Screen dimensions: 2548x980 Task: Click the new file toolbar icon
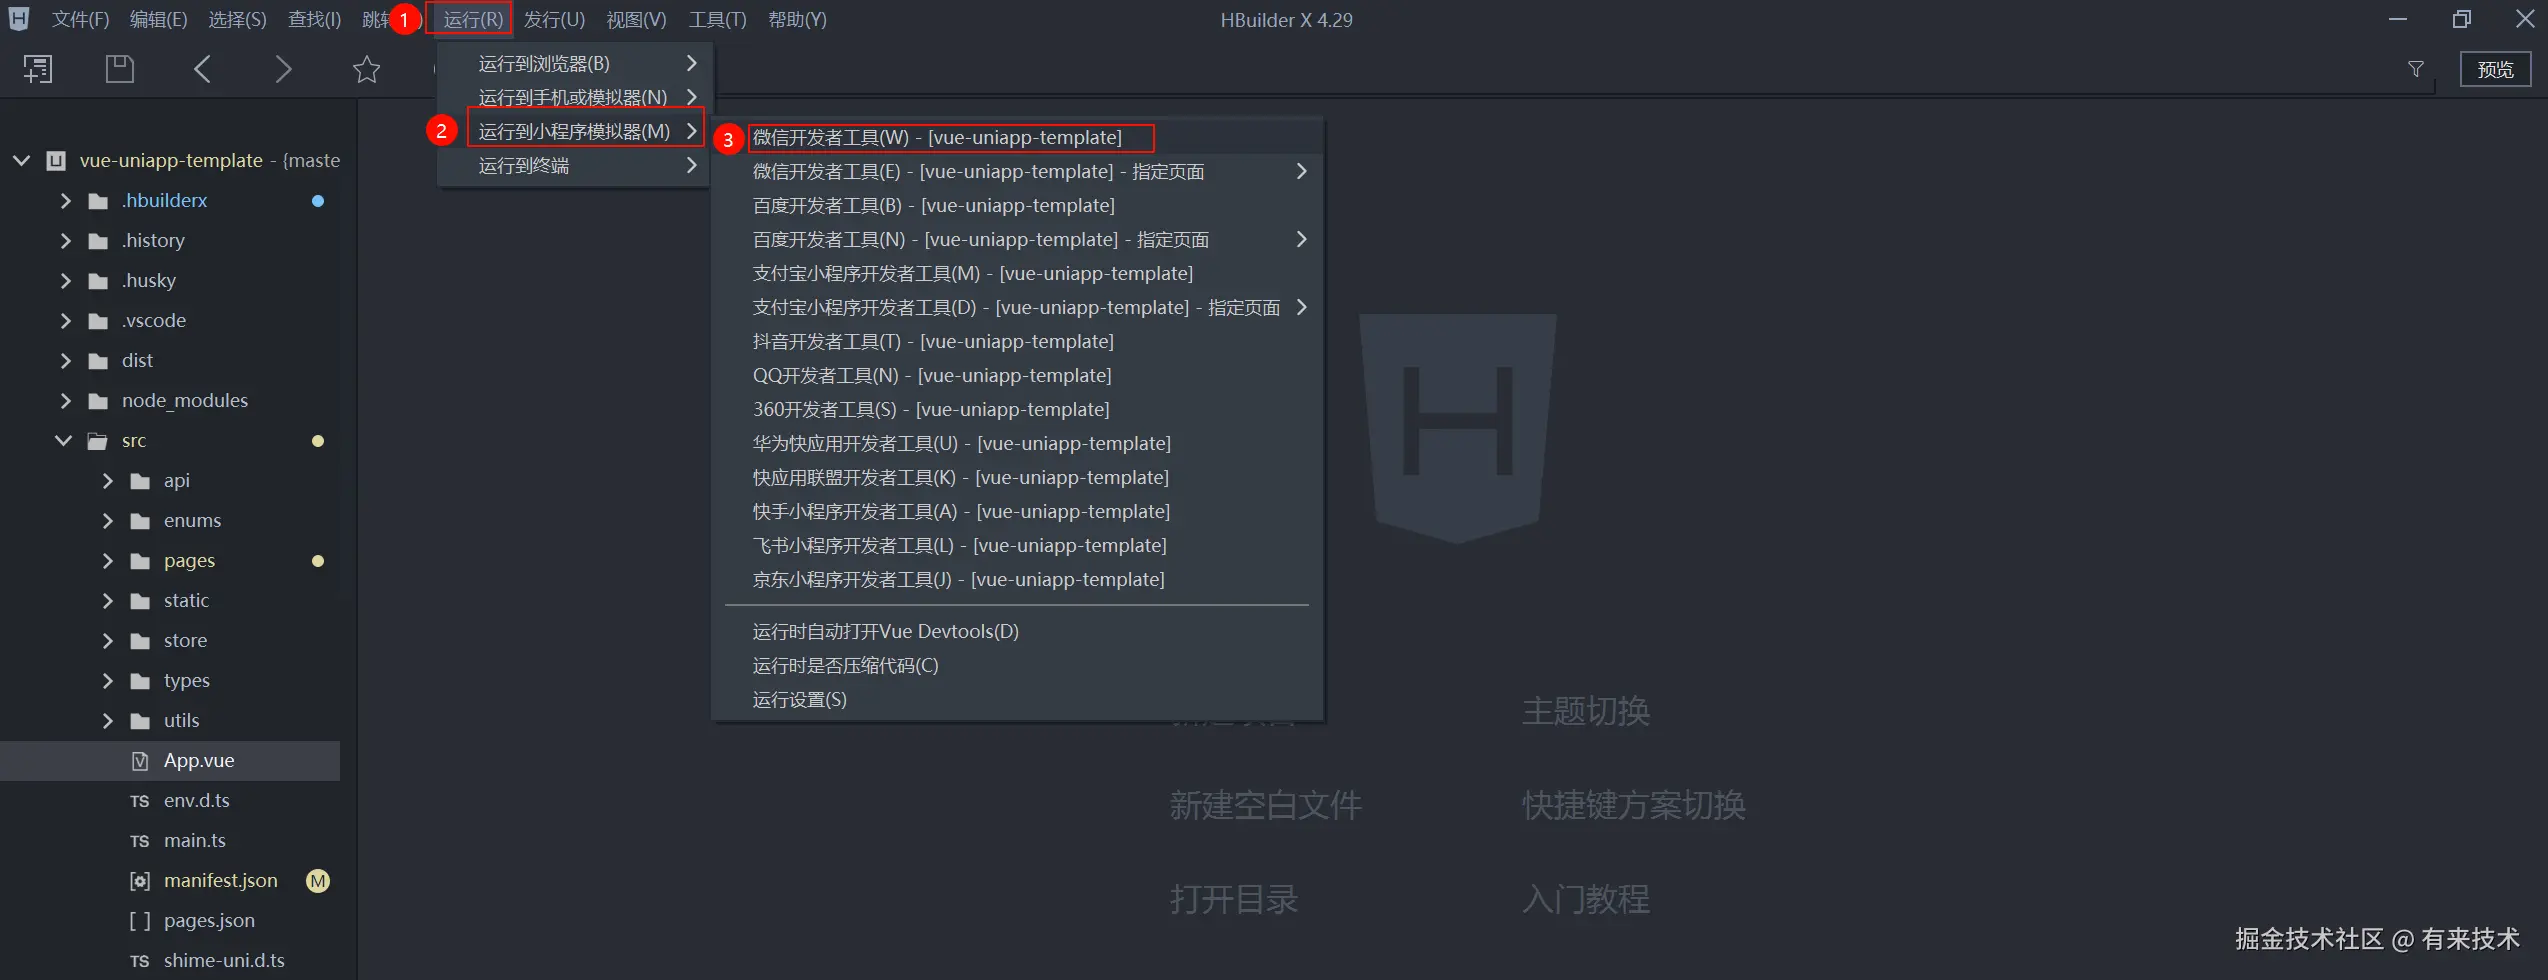click(38, 69)
